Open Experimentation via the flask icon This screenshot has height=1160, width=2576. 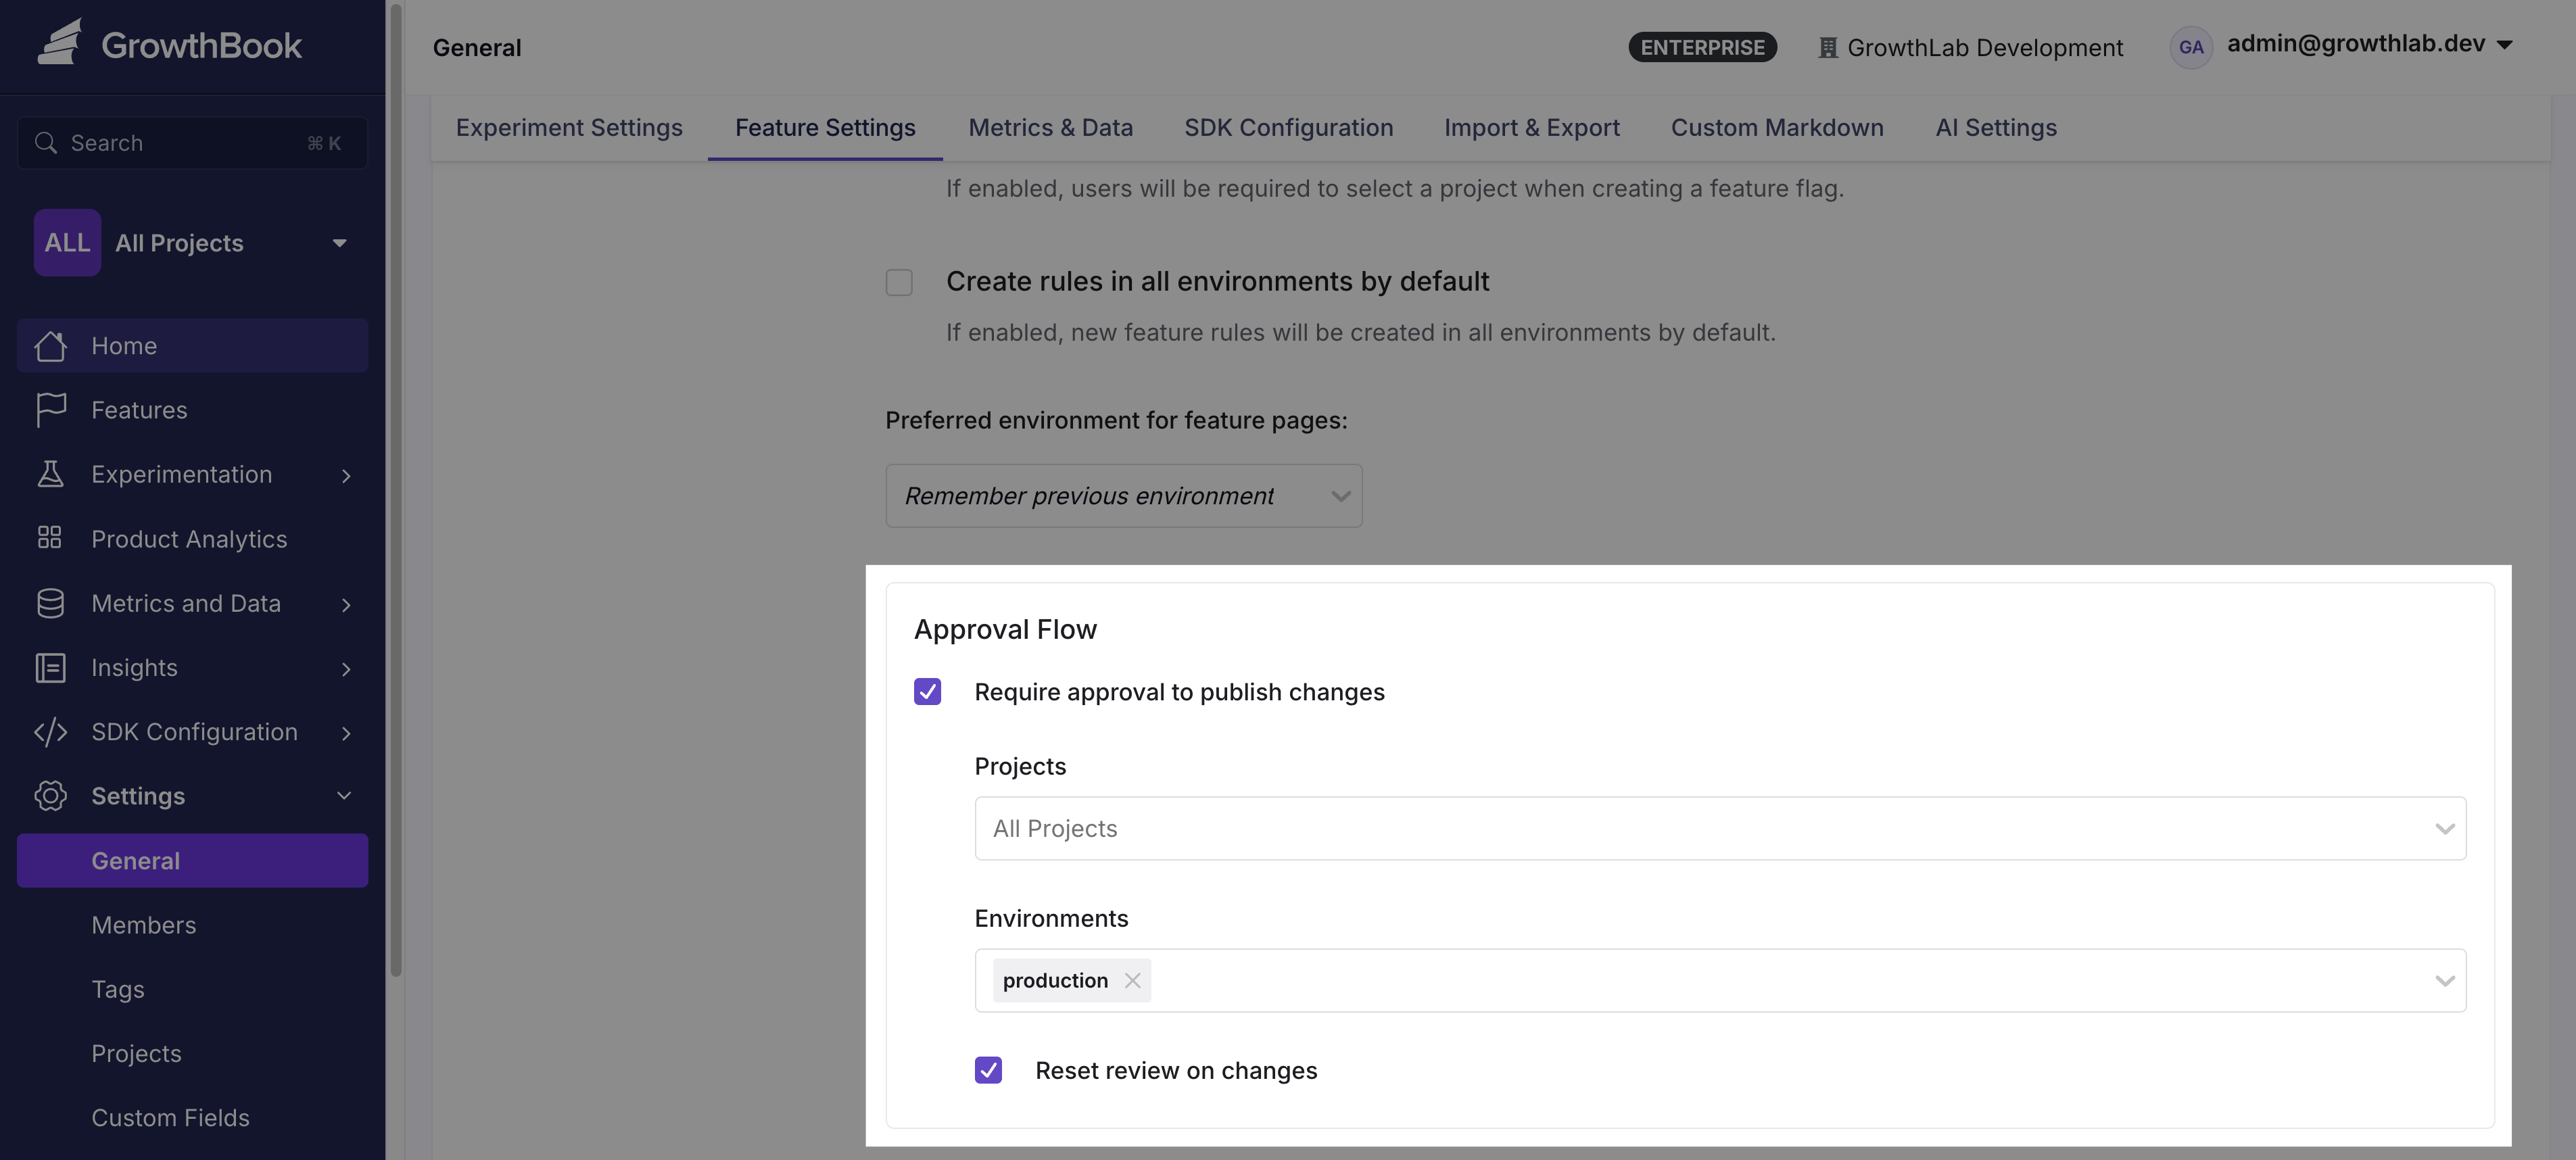pyautogui.click(x=51, y=474)
